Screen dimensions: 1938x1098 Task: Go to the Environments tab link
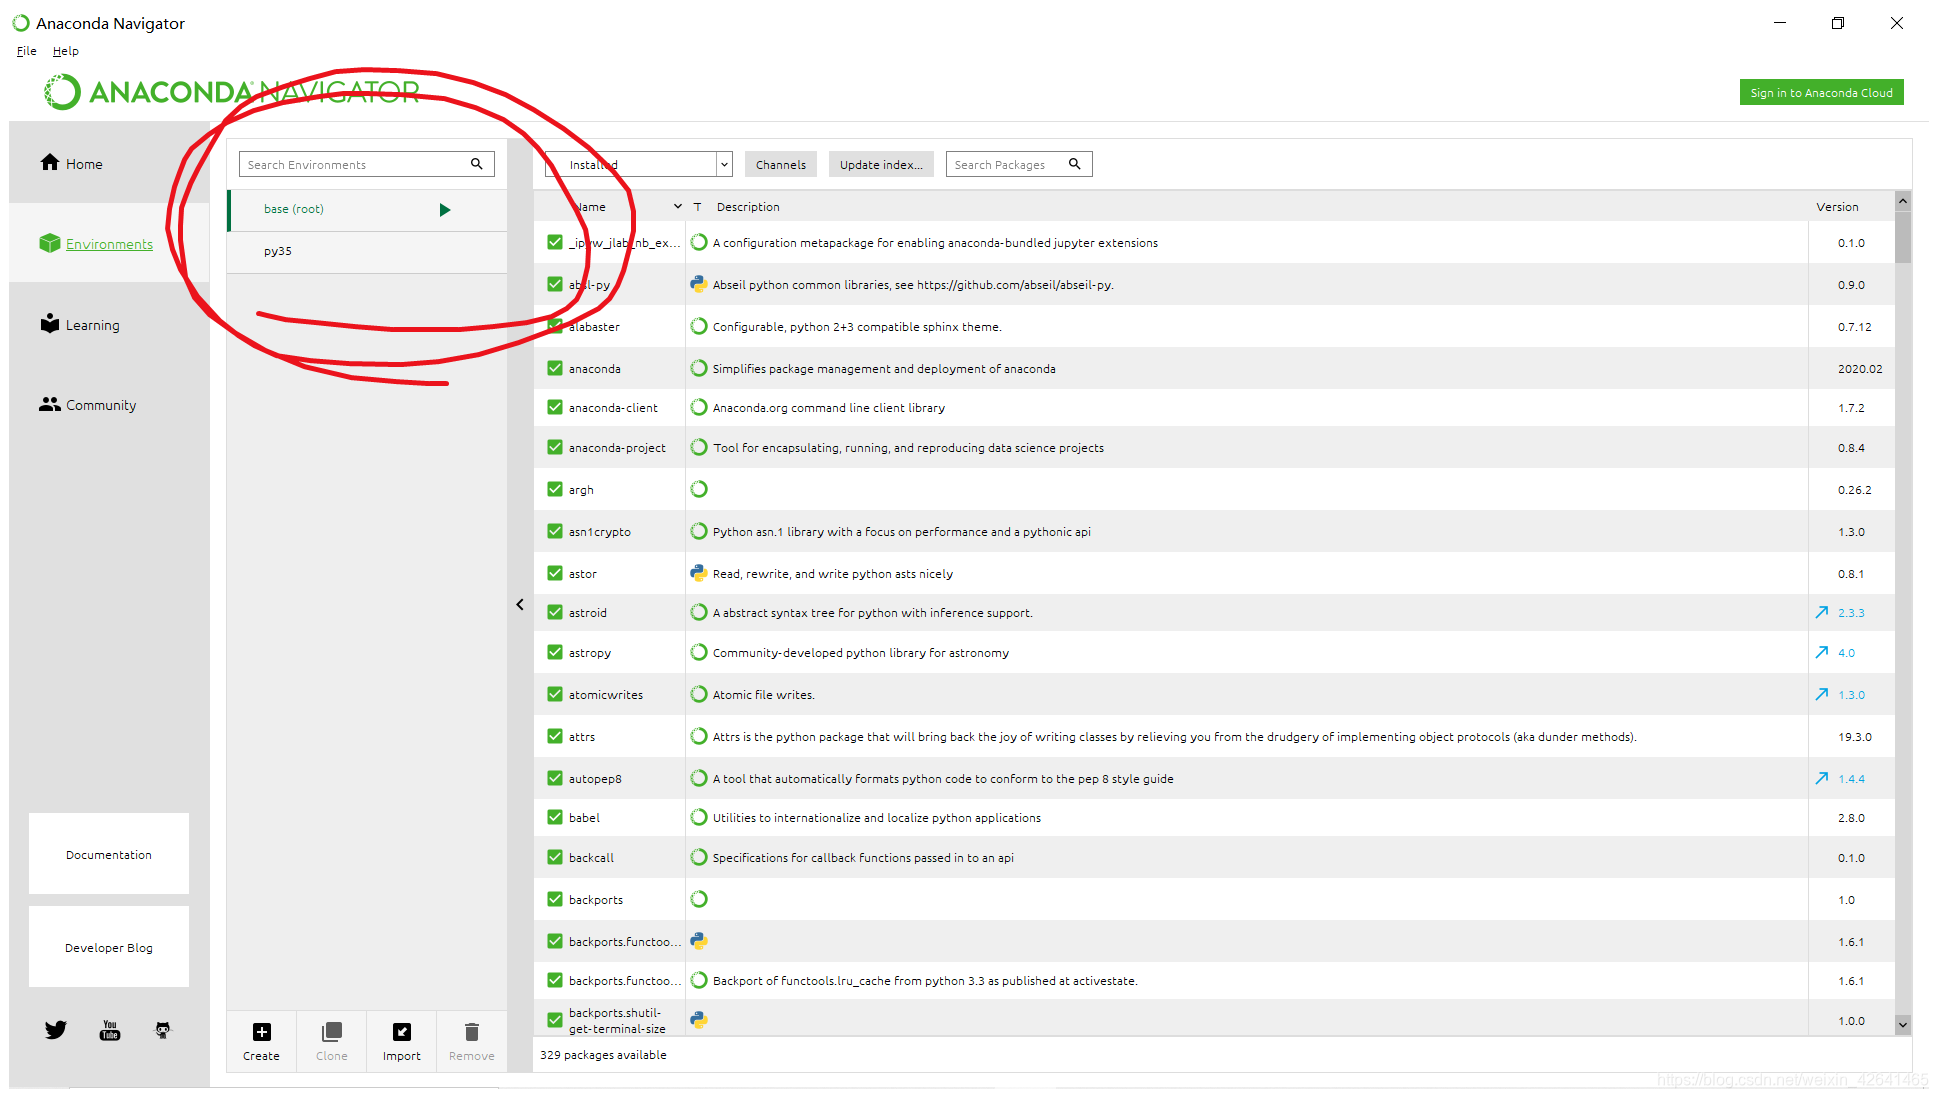(109, 244)
